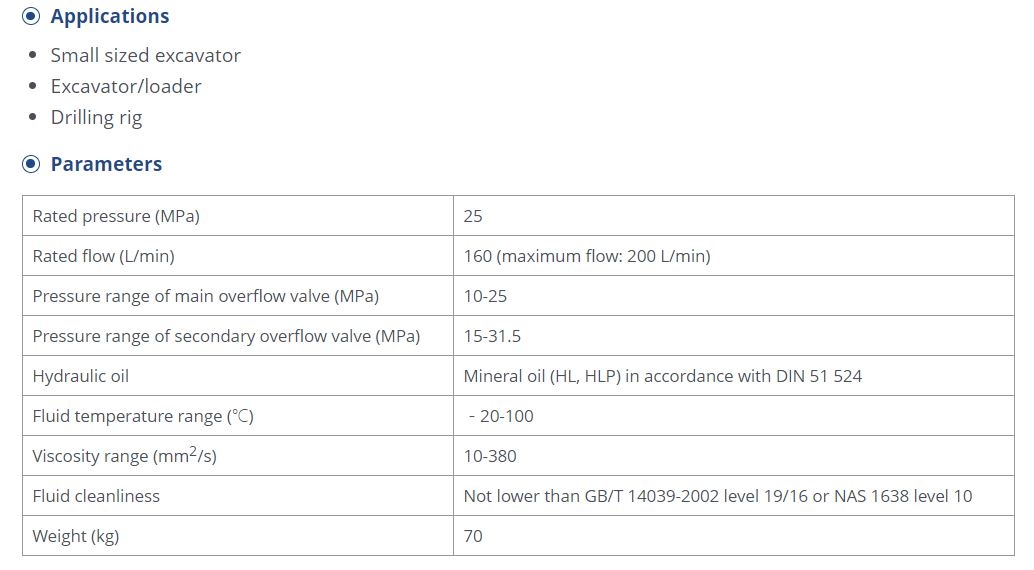The height and width of the screenshot is (570, 1034).
Task: Click the 10-25 pressure range value
Action: pyautogui.click(x=485, y=296)
